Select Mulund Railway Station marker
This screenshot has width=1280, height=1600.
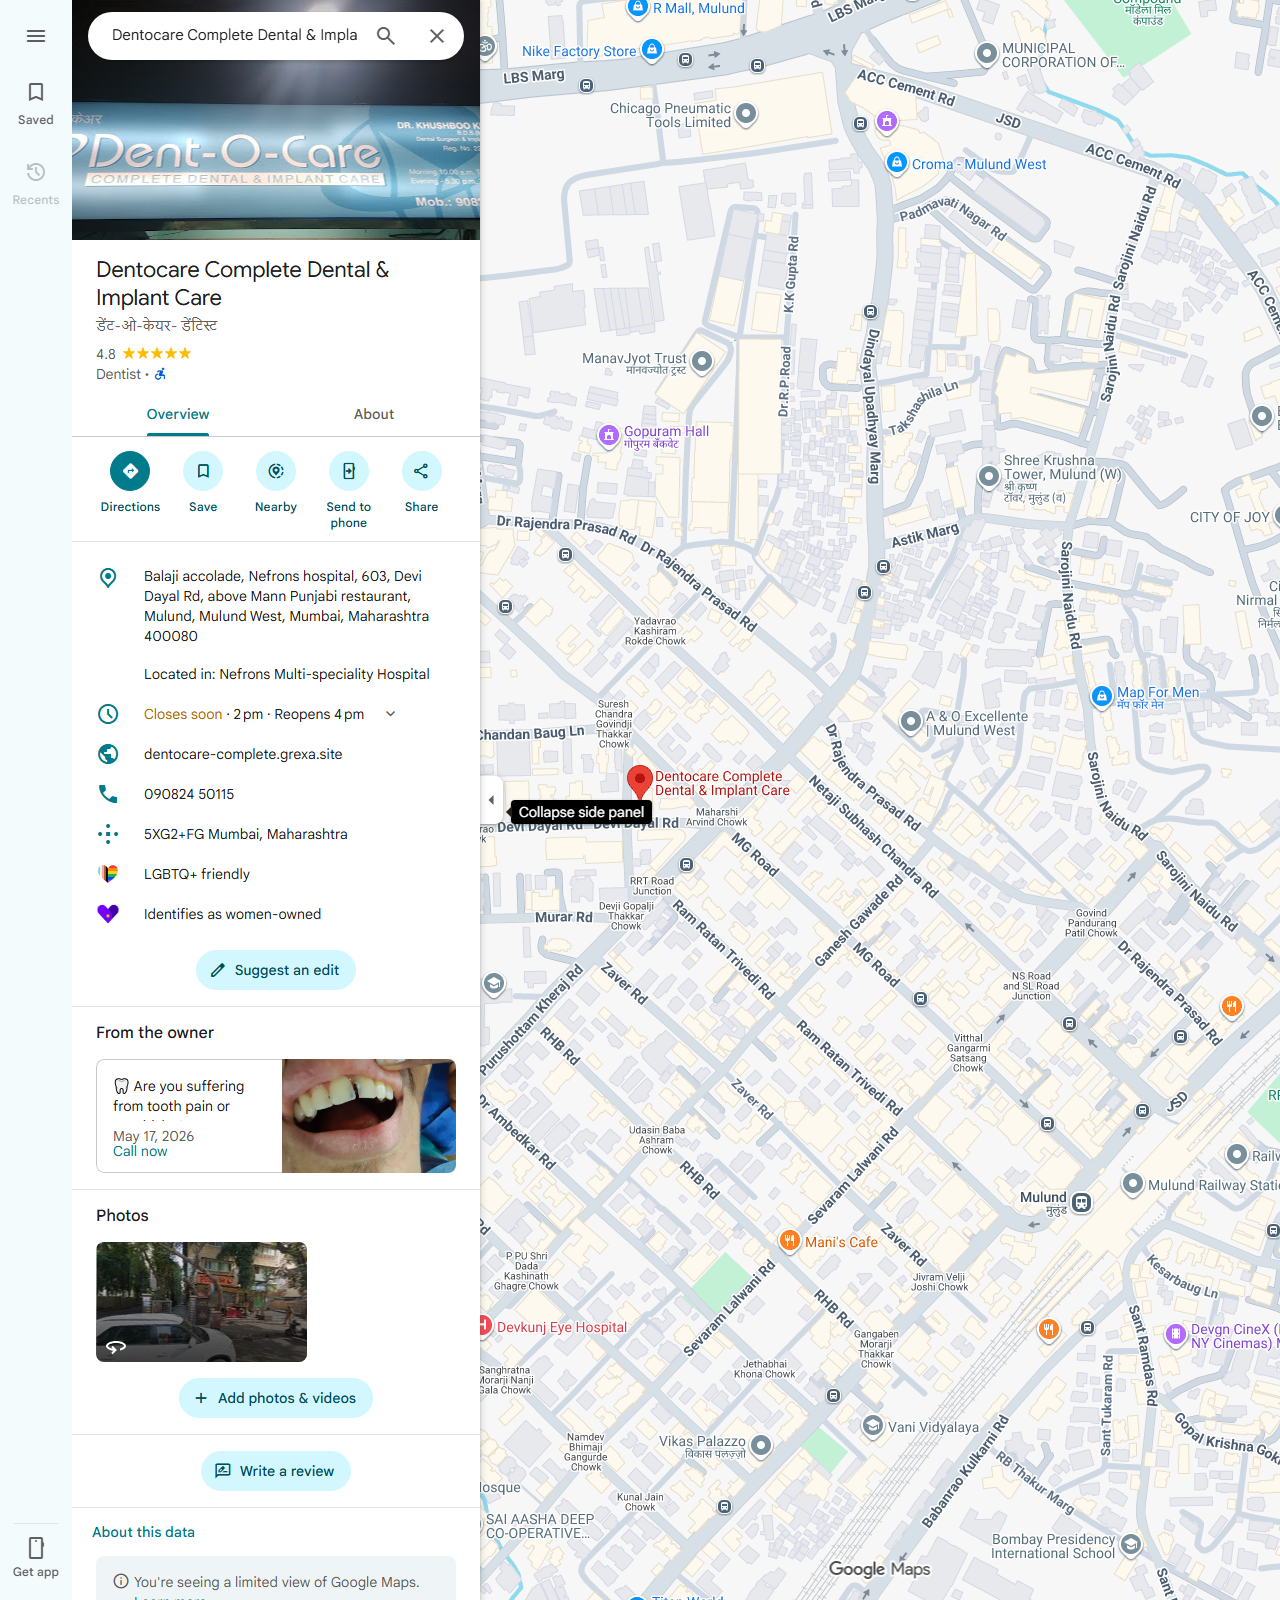pyautogui.click(x=1132, y=1184)
